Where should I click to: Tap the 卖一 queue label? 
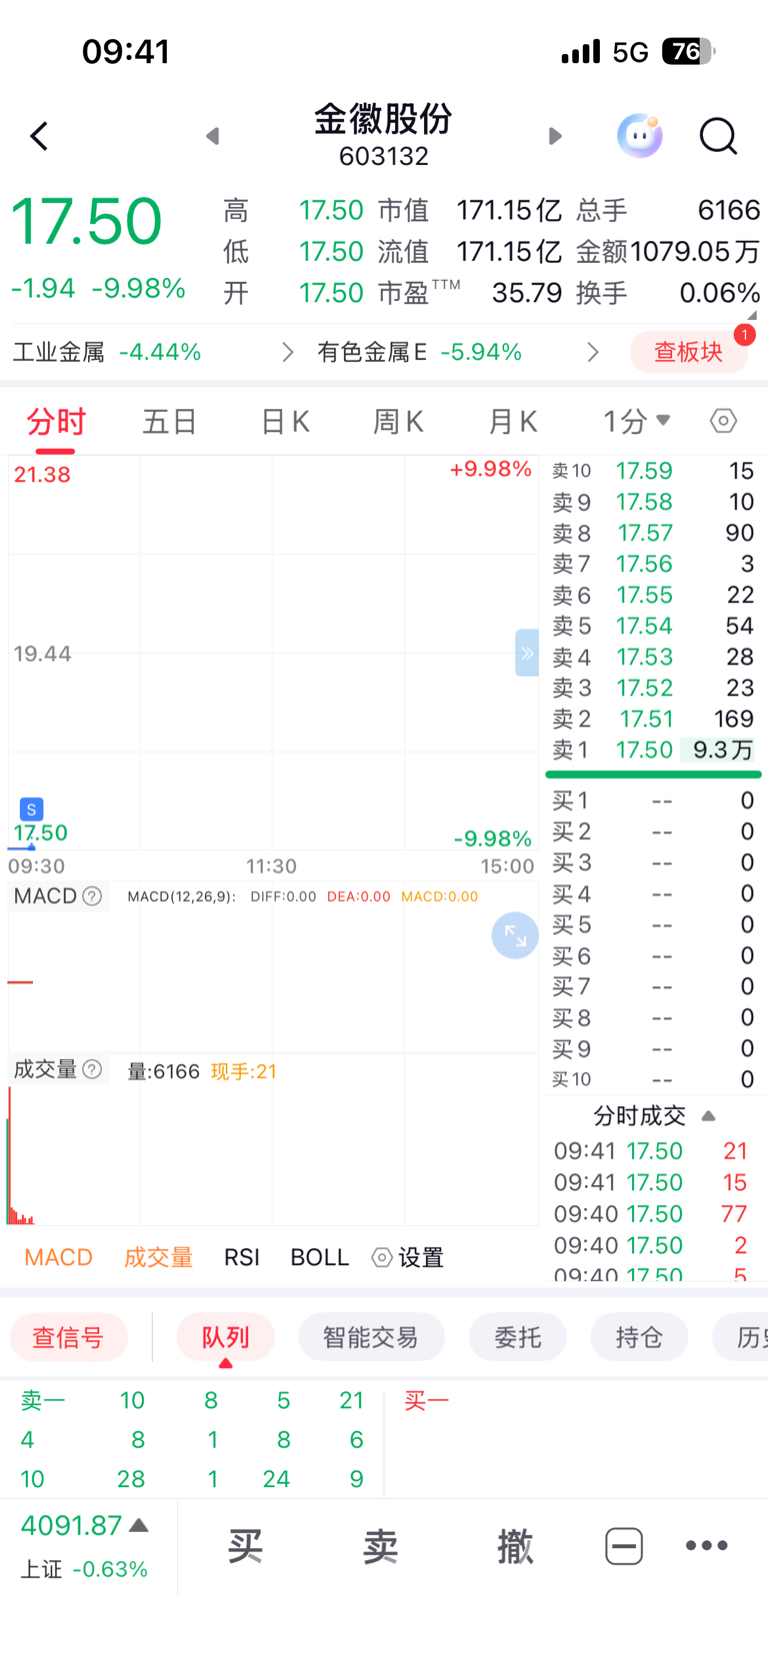pos(42,1400)
